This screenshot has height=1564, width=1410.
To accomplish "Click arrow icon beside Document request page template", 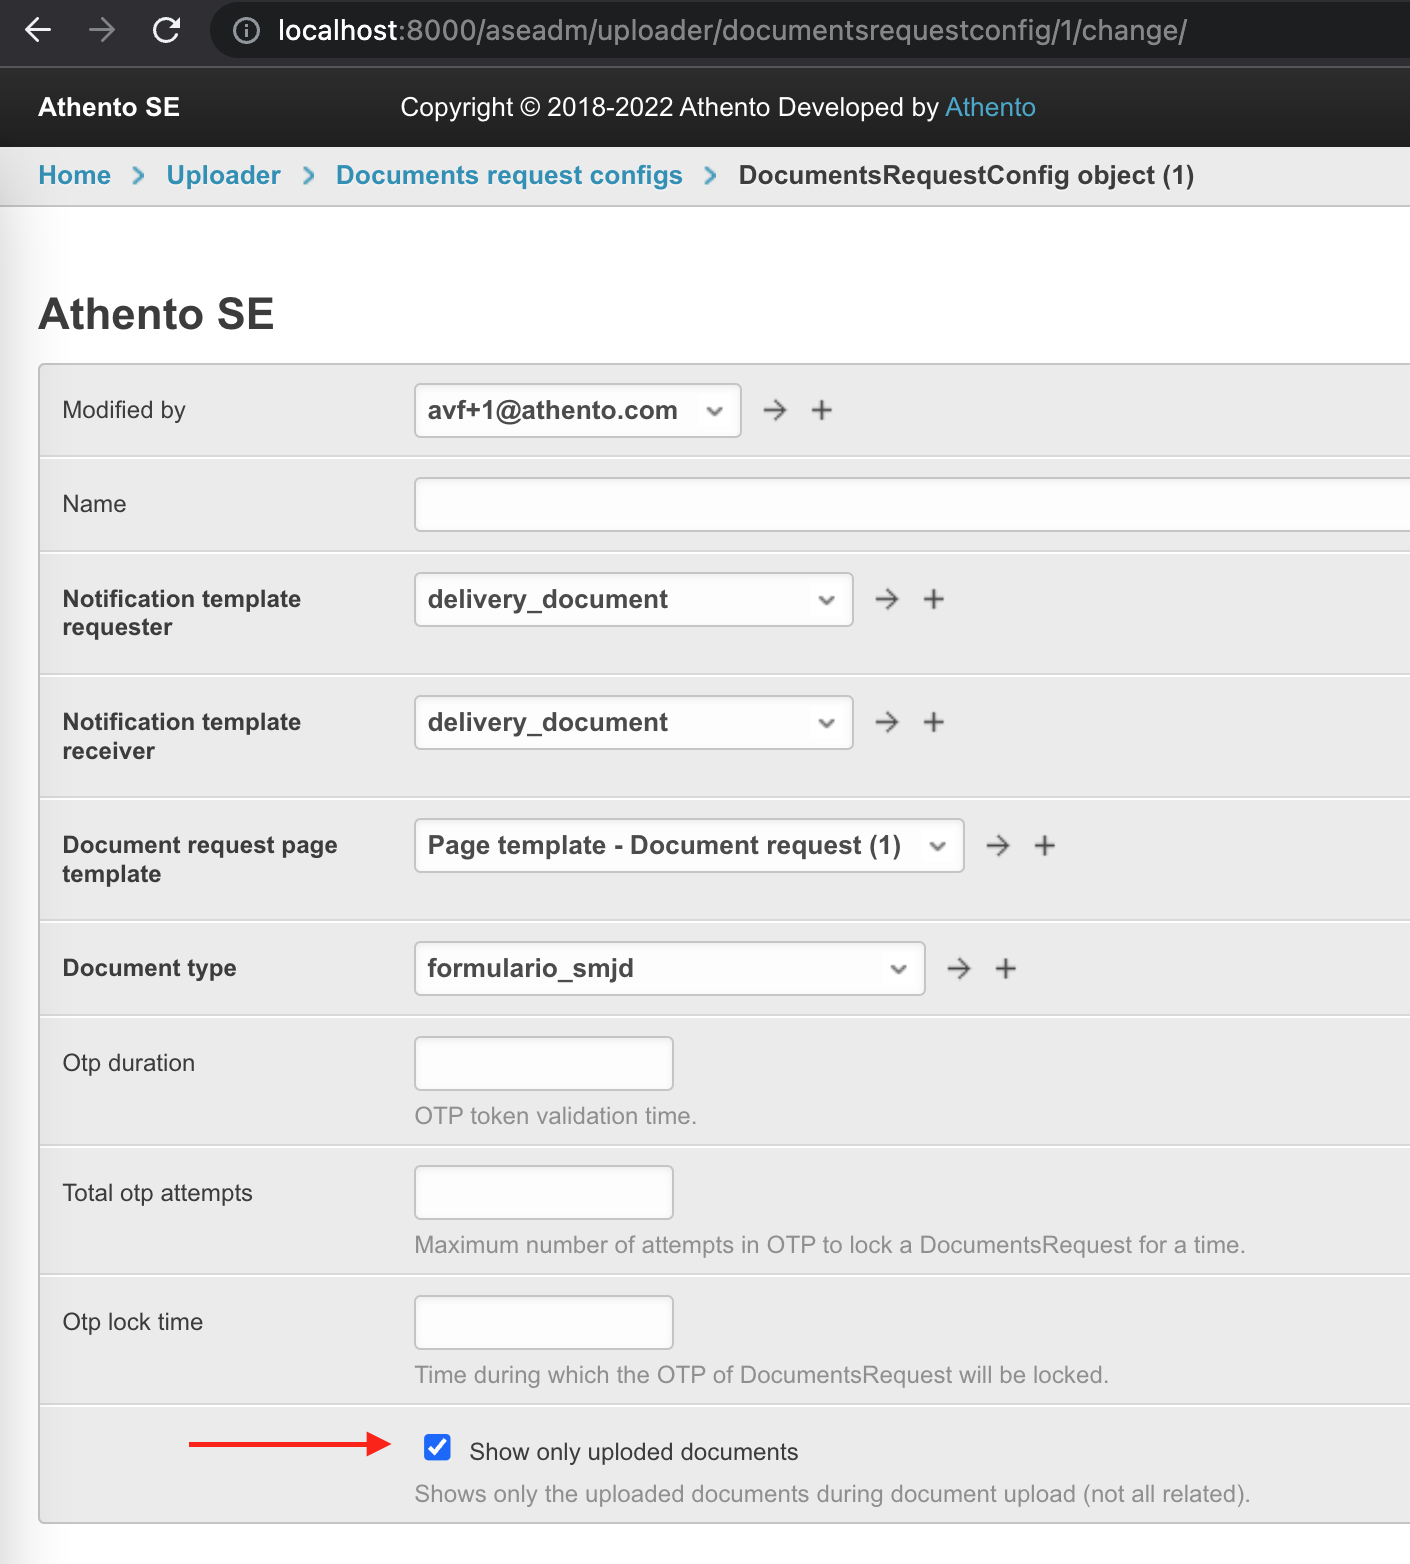I will (998, 845).
